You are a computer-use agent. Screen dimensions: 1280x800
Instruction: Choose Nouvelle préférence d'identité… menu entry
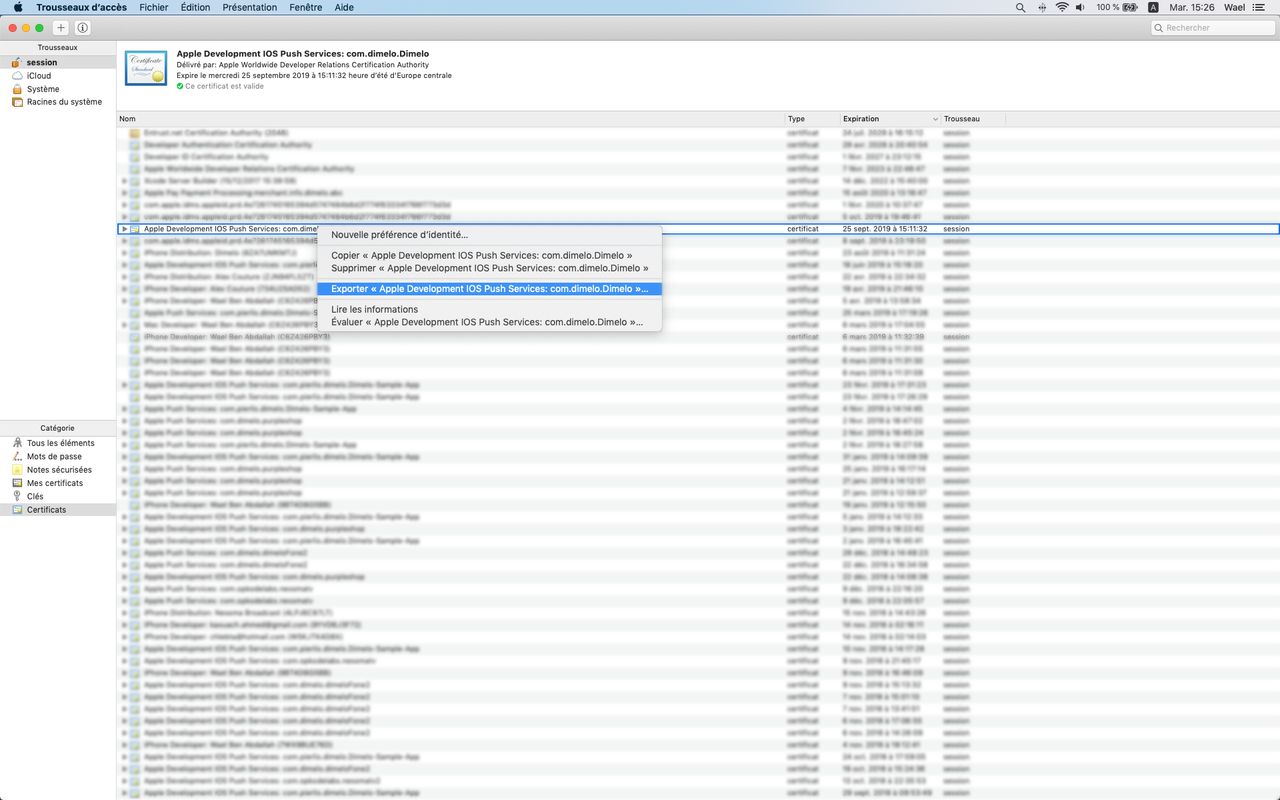pyautogui.click(x=489, y=235)
